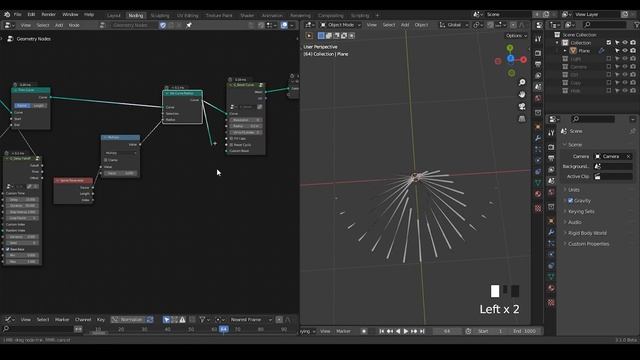This screenshot has width=640, height=360.
Task: Toggle camera view icon in viewport
Action: (522, 107)
